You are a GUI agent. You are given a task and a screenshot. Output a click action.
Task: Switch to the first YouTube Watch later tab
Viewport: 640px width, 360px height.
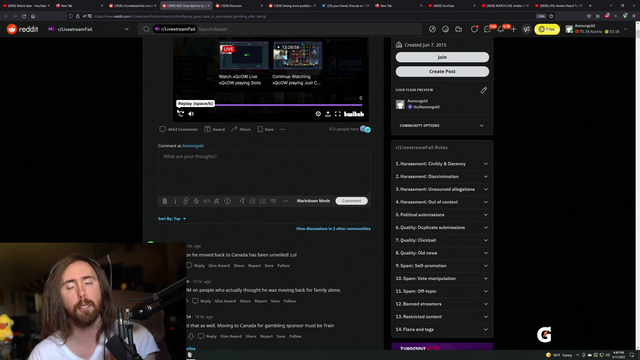26,6
